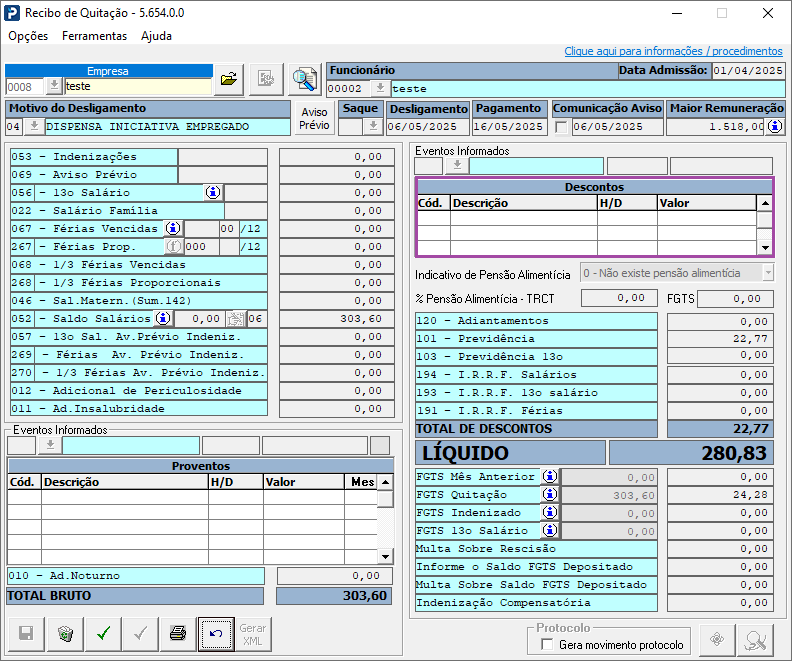Click the Maior Remuneração value field

[x=716, y=127]
